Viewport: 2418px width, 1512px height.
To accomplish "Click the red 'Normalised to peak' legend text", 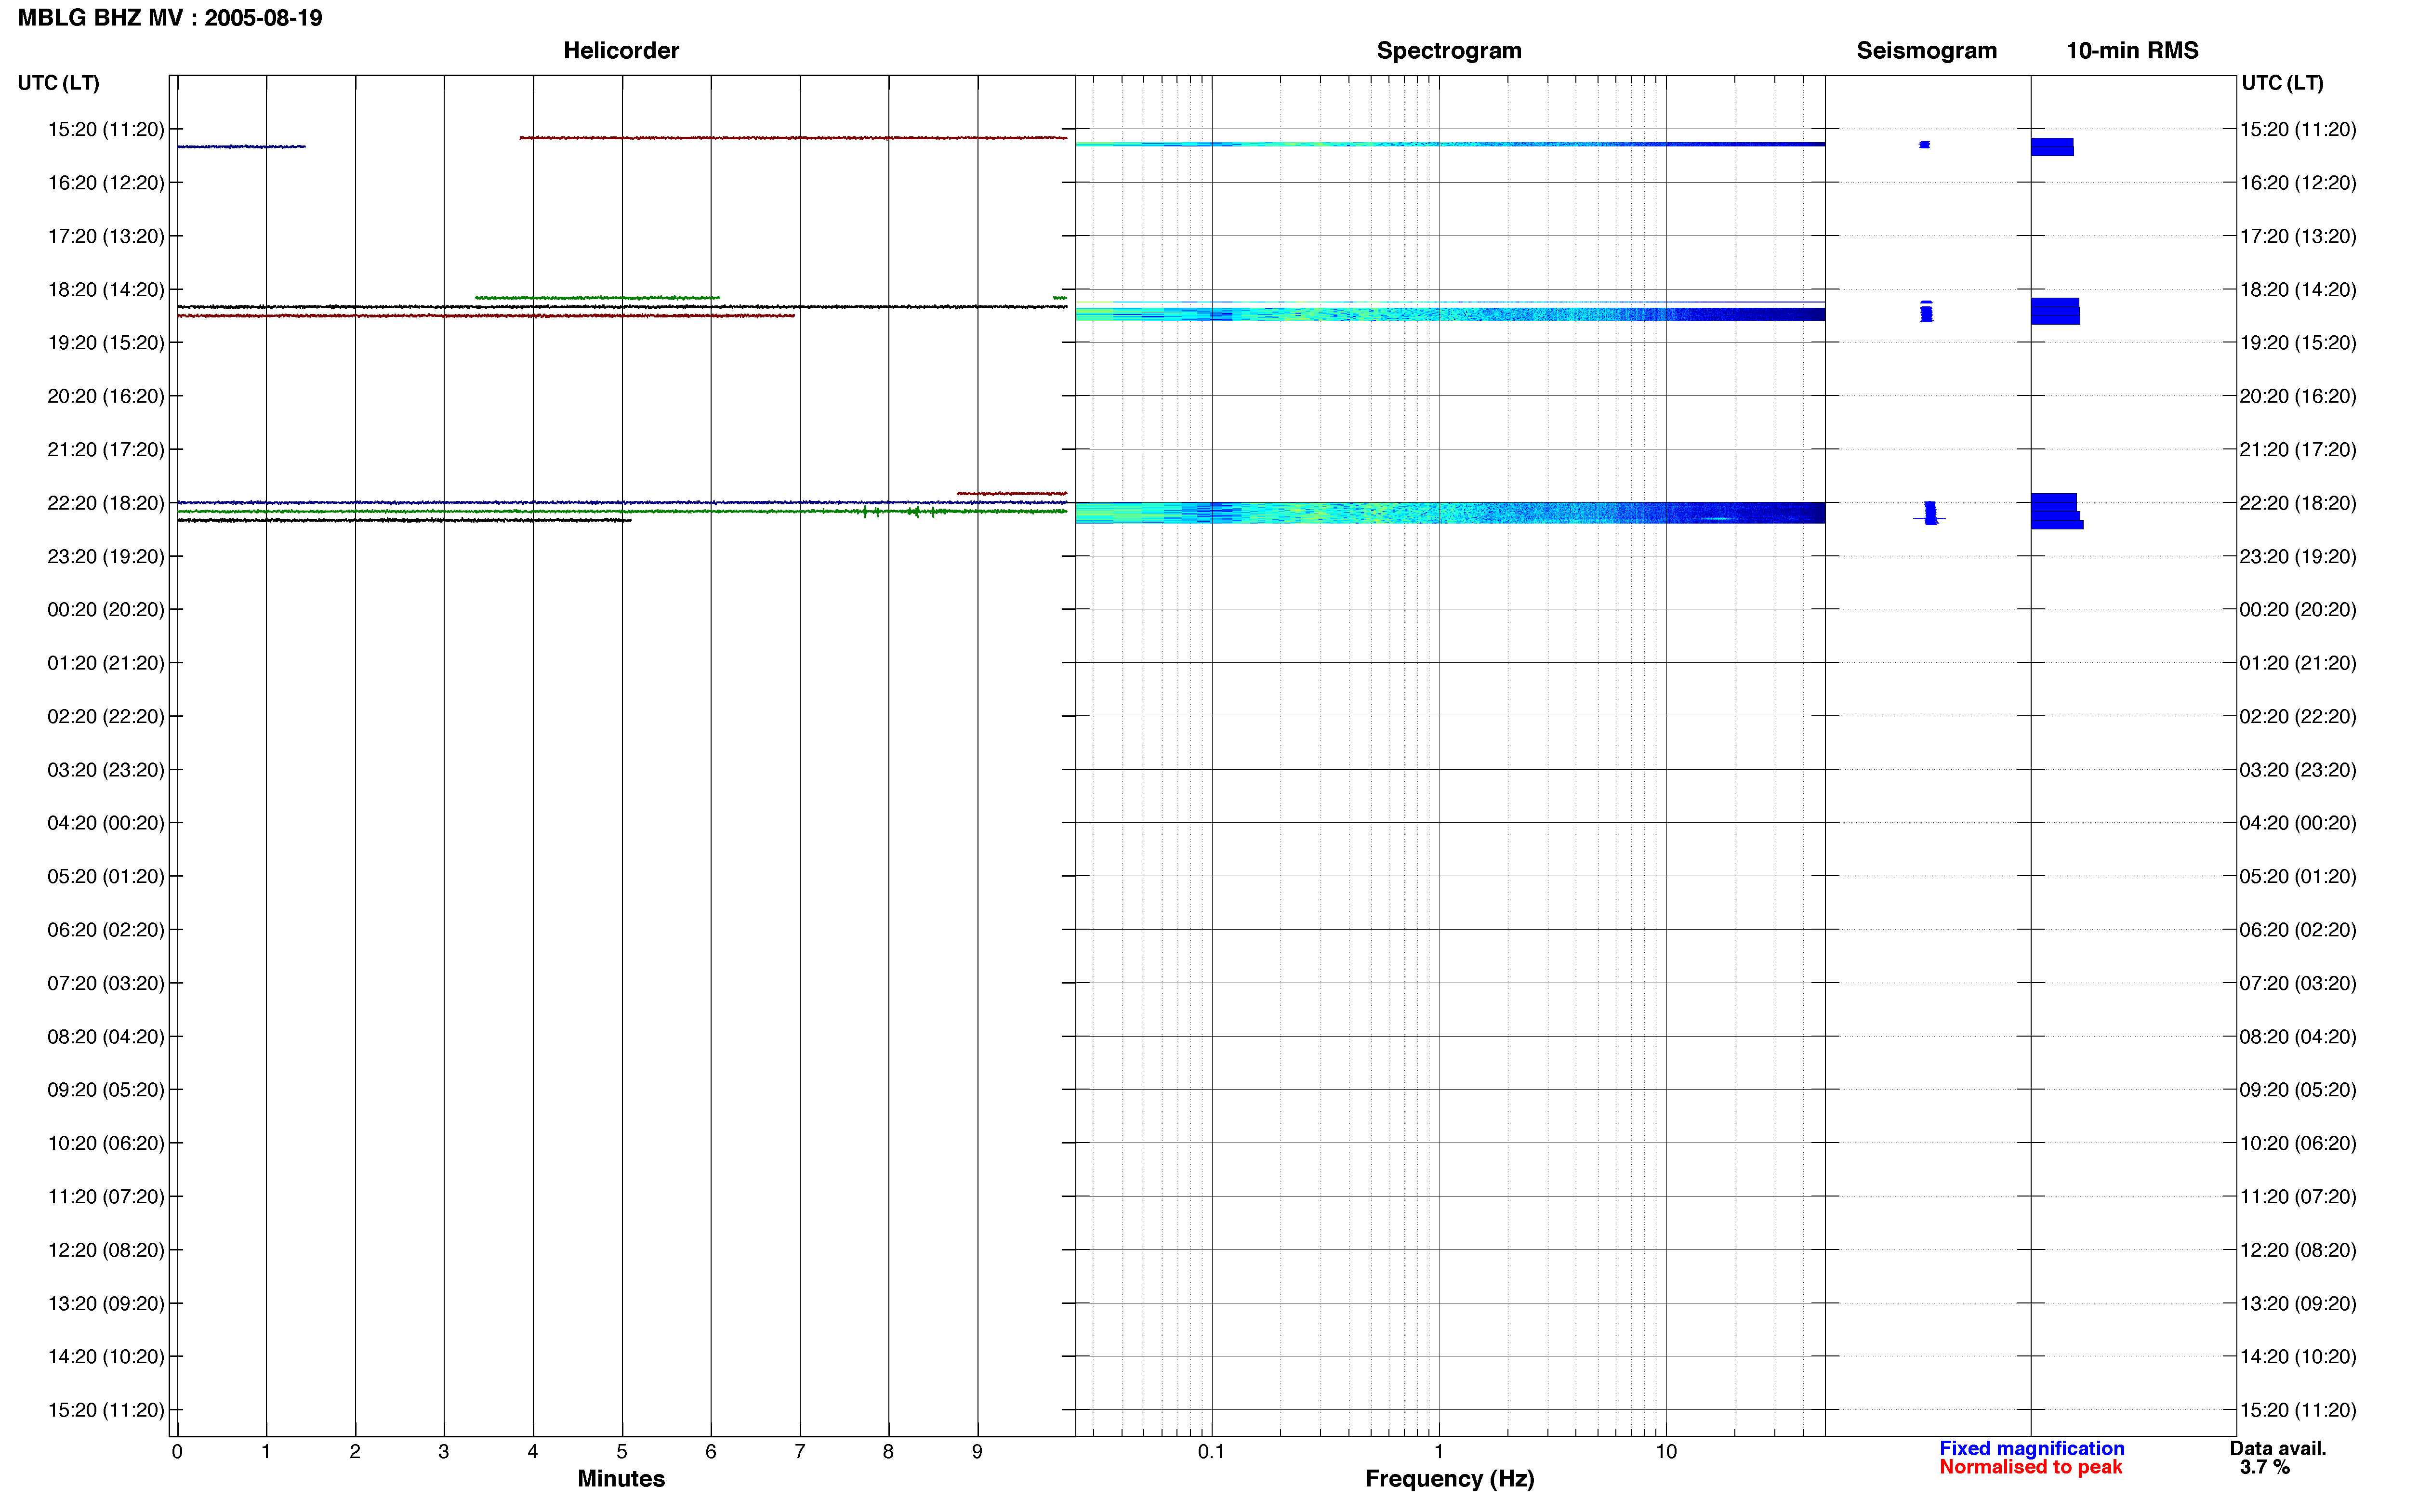I will (2030, 1467).
